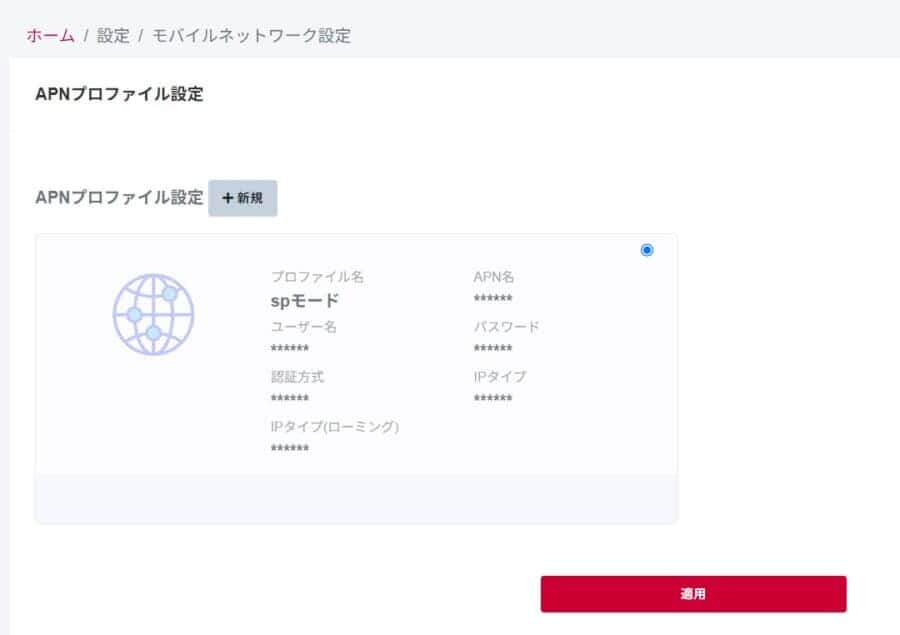Click the empty footer strip of profile card
This screenshot has height=635, width=900.
click(x=356, y=499)
